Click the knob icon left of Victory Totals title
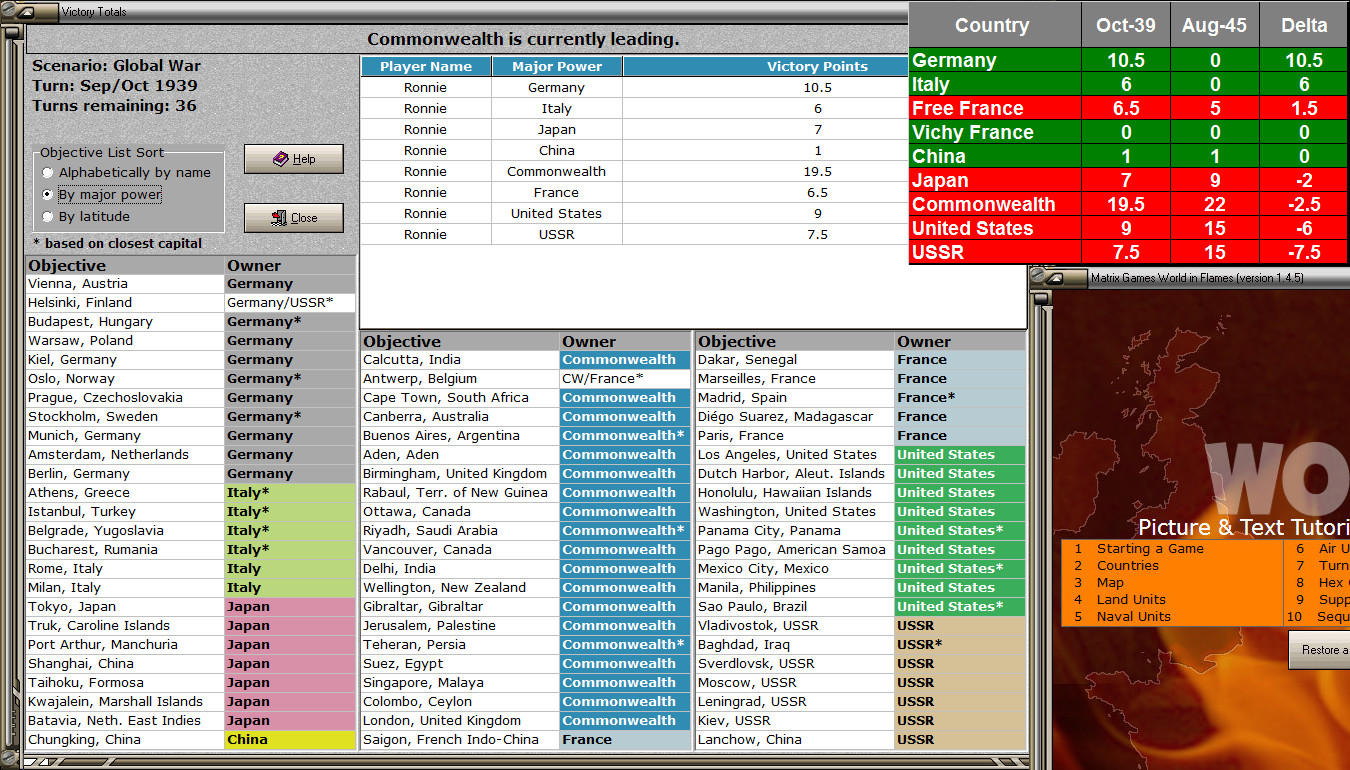 point(9,11)
